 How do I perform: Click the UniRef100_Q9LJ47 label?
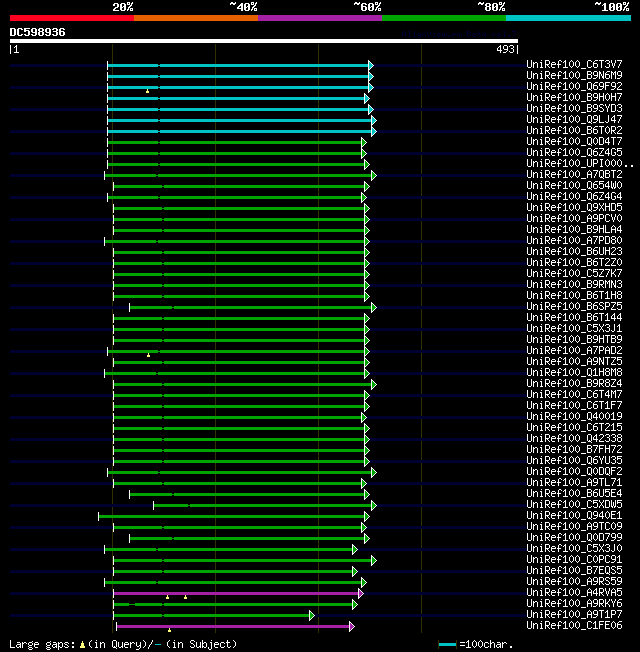point(574,119)
